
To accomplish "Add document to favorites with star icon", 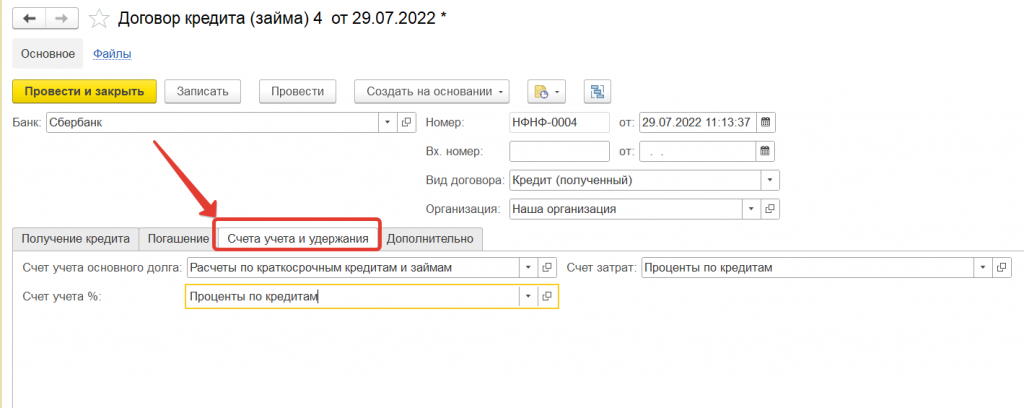I will 98,18.
